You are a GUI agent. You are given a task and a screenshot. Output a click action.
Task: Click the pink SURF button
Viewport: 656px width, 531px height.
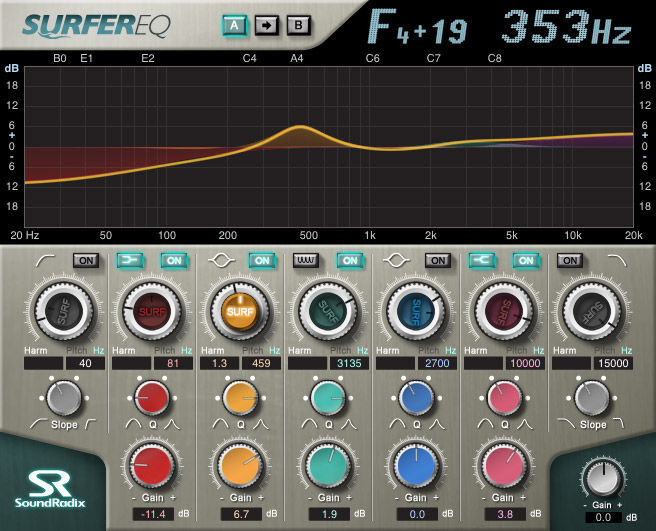504,312
